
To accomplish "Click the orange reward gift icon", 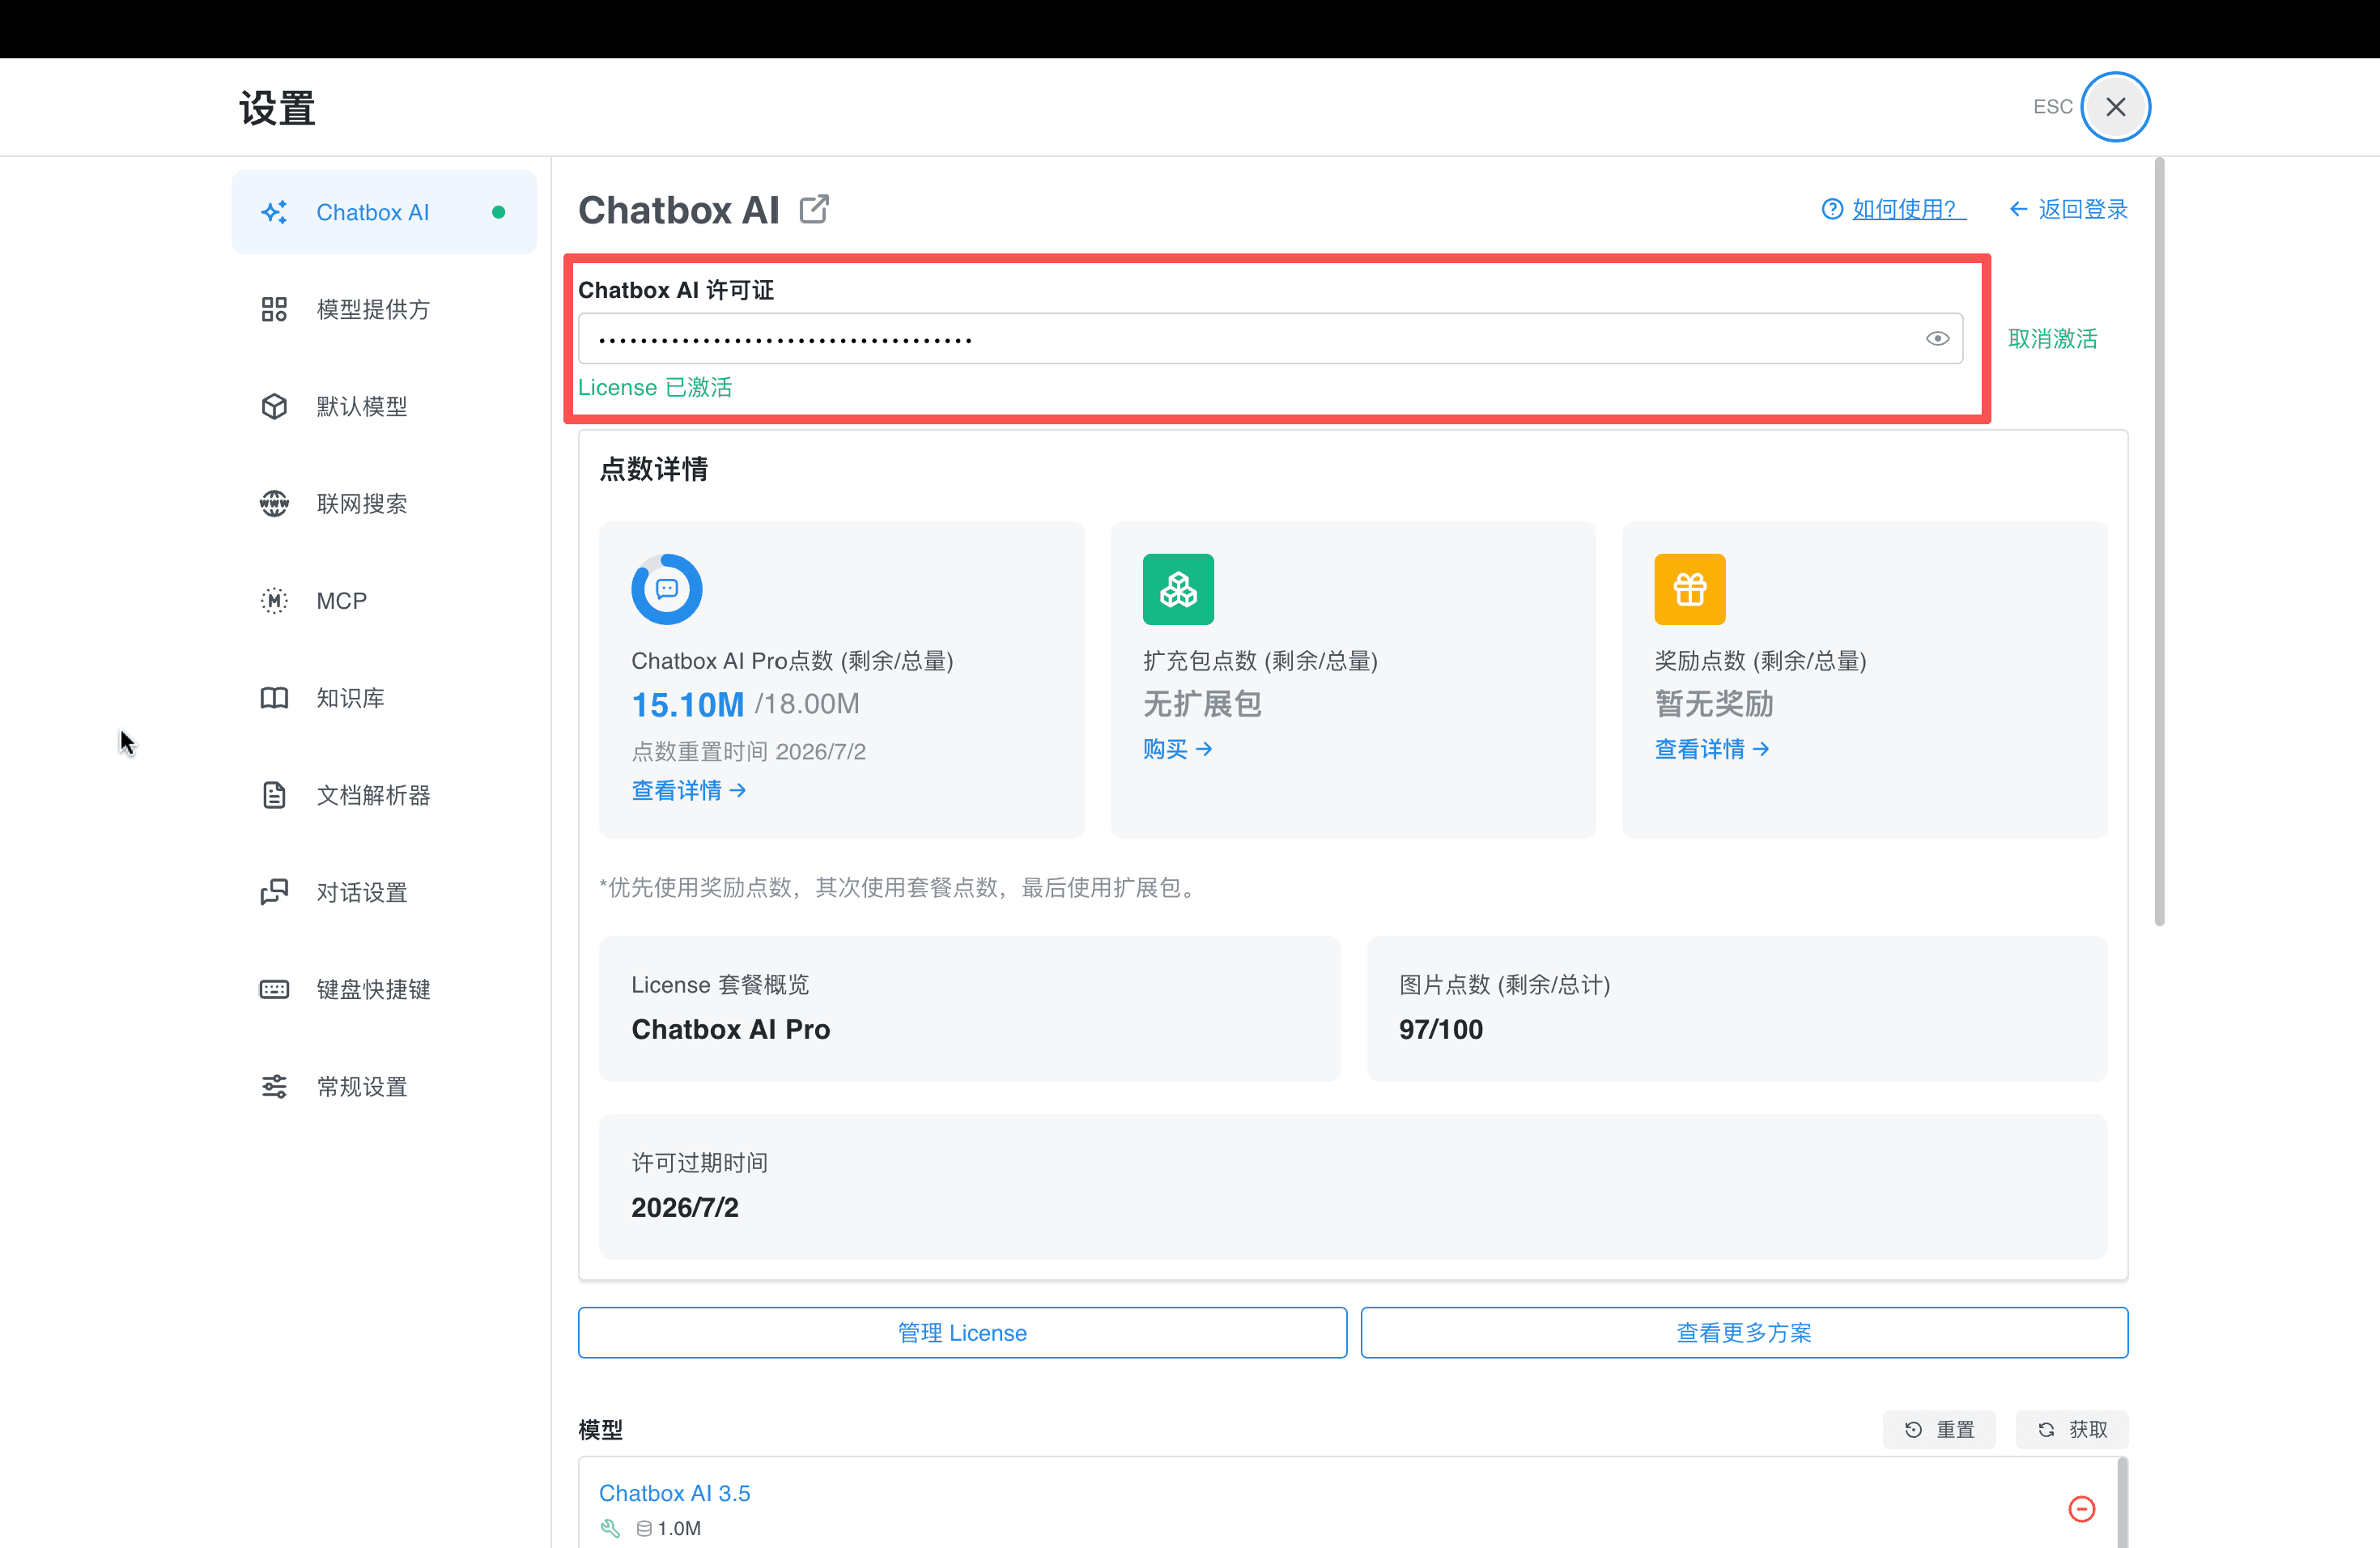I will (1690, 589).
